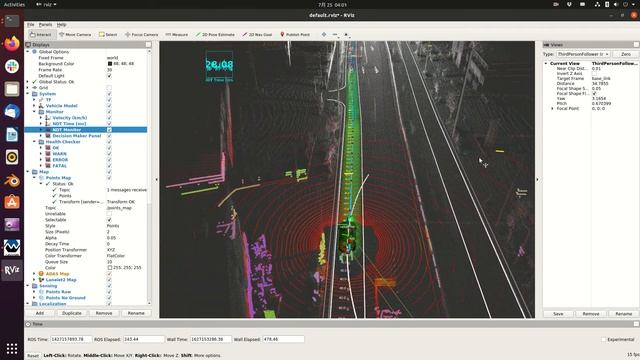Expand the ADAS Map entry

35,274
